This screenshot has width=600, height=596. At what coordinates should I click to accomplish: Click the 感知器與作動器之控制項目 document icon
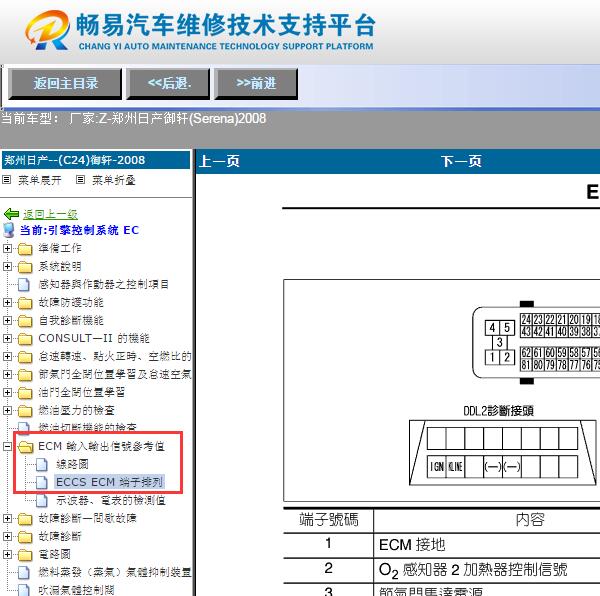pyautogui.click(x=24, y=284)
